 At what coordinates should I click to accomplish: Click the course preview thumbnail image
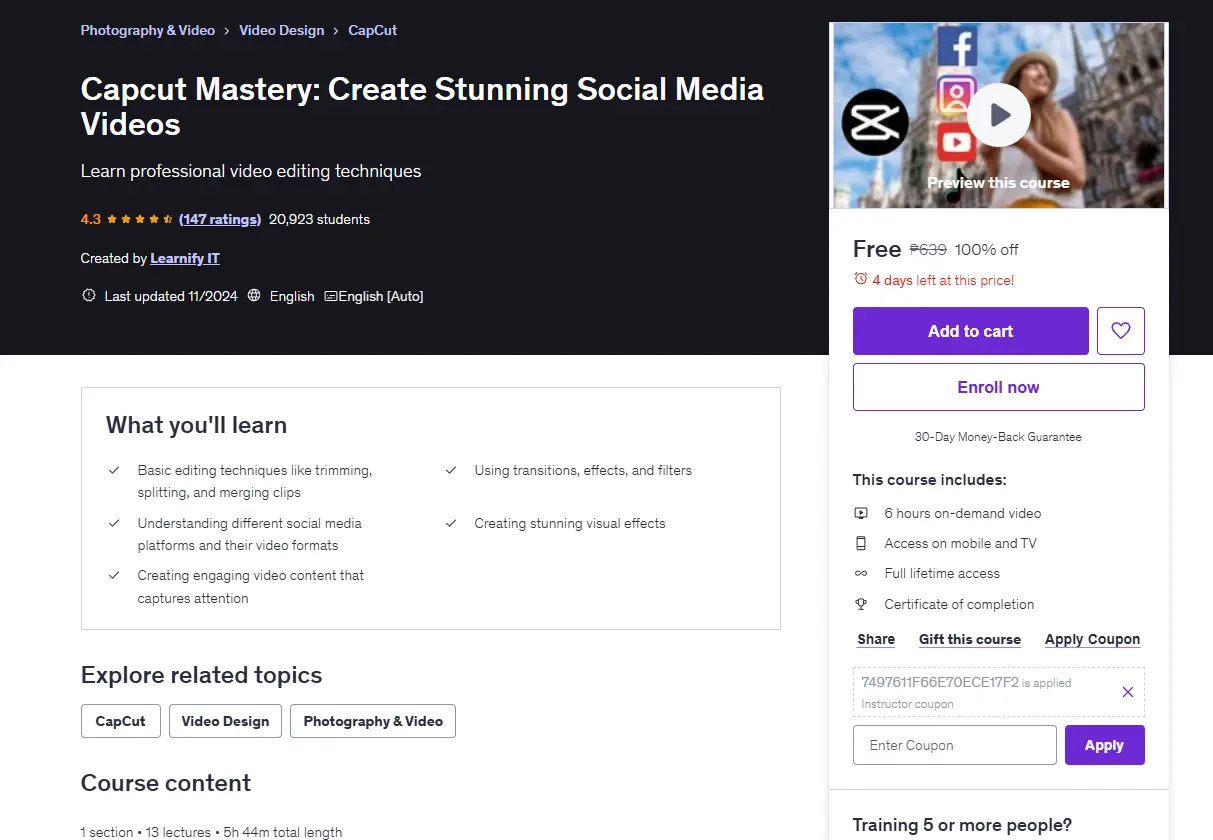[x=998, y=115]
